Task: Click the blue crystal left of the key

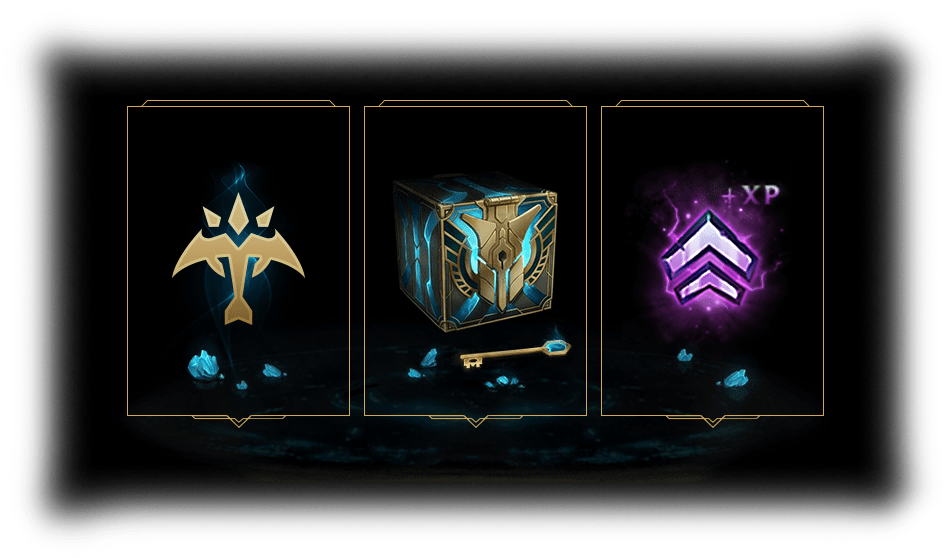Action: point(429,357)
